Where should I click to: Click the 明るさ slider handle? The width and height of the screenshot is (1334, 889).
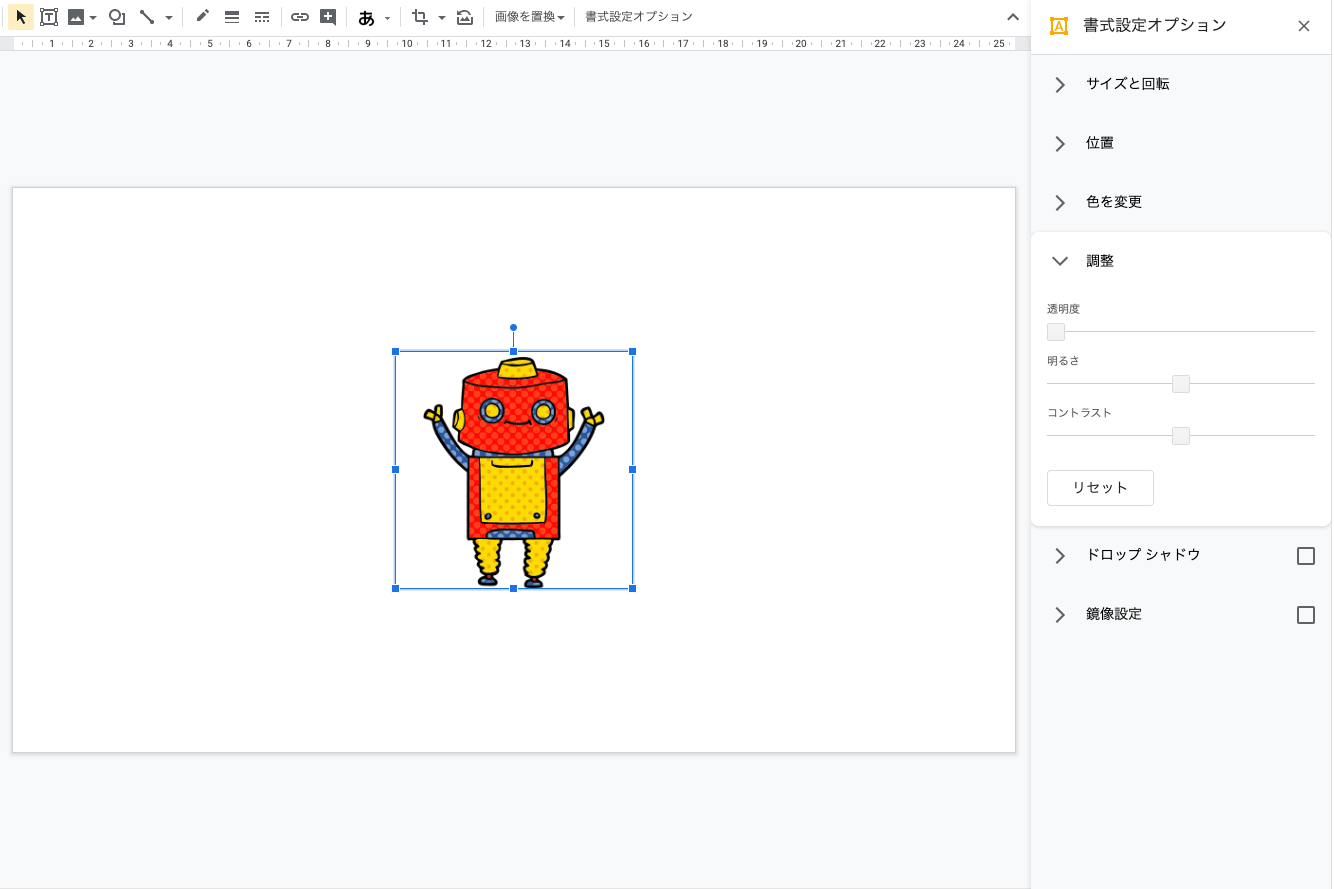coord(1180,384)
